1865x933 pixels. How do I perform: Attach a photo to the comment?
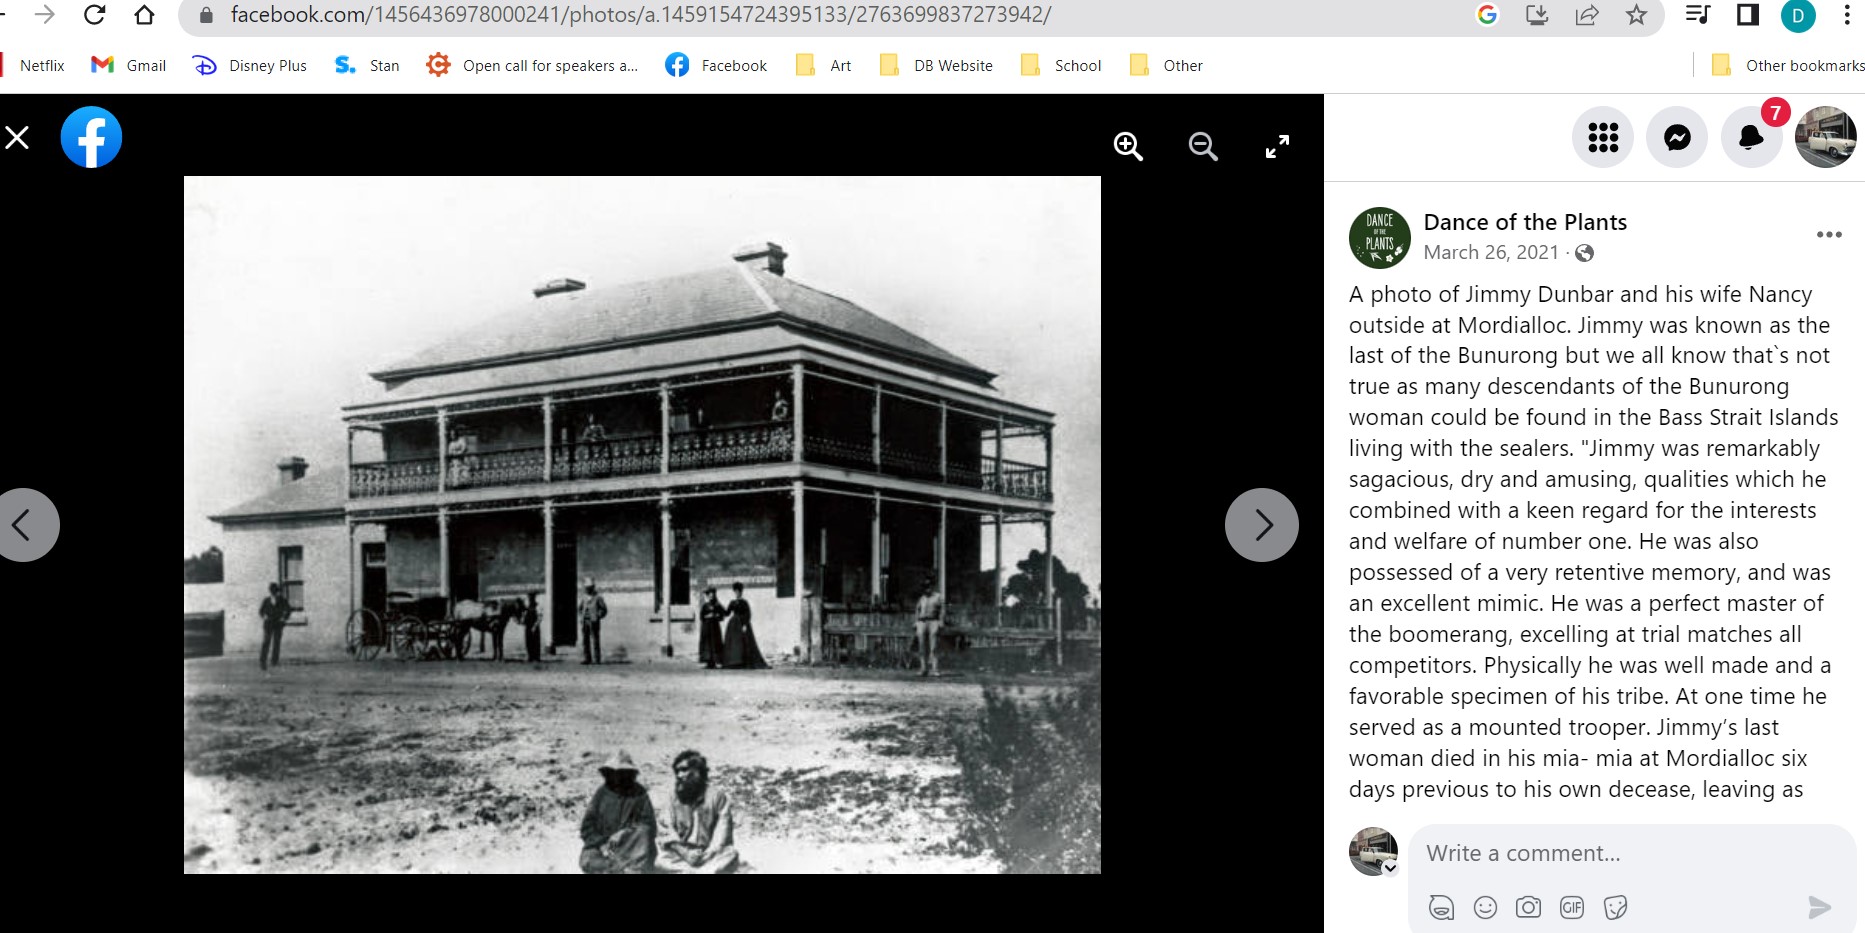(1528, 907)
